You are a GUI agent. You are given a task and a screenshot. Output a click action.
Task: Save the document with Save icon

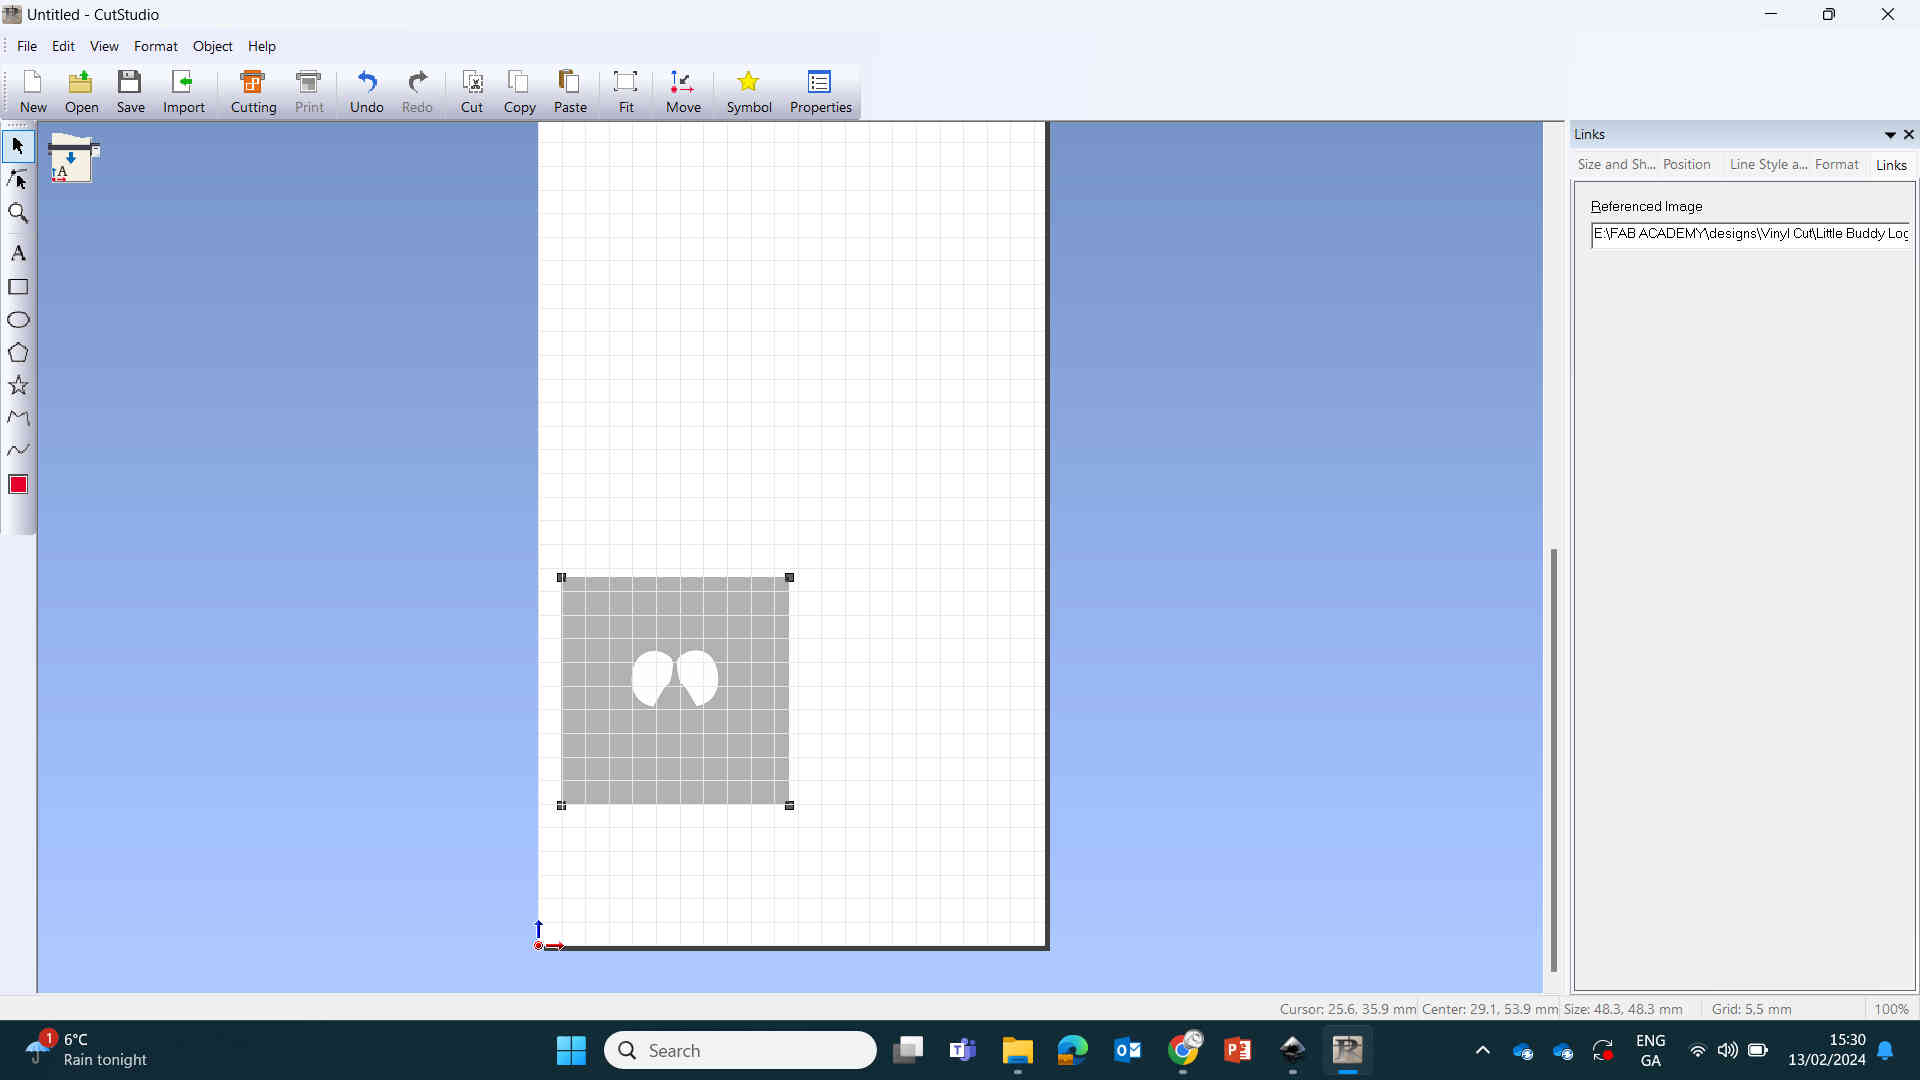(130, 92)
